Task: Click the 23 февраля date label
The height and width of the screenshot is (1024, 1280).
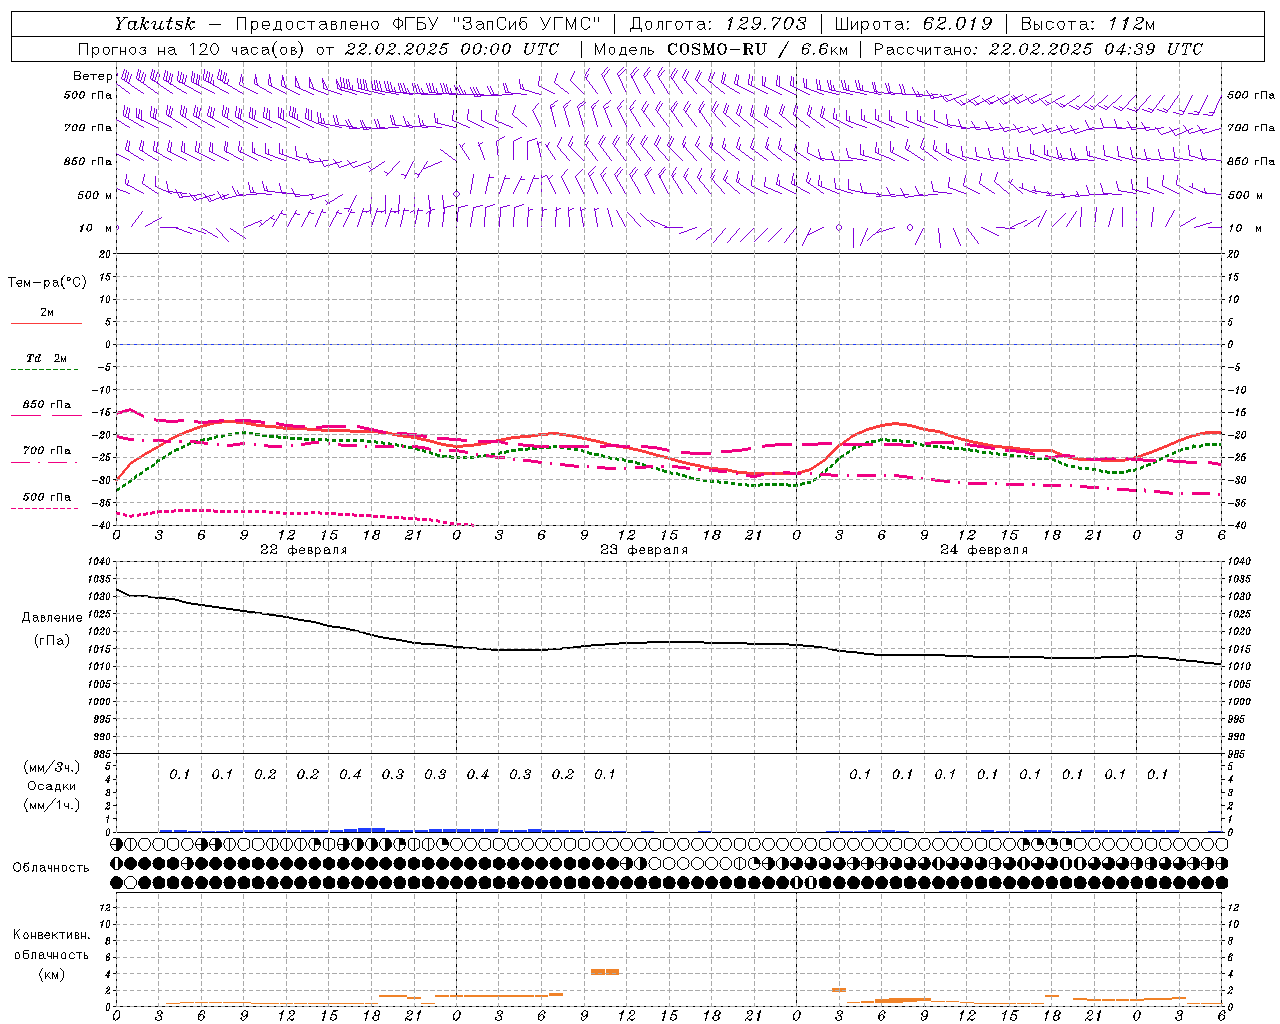Action: 644,550
